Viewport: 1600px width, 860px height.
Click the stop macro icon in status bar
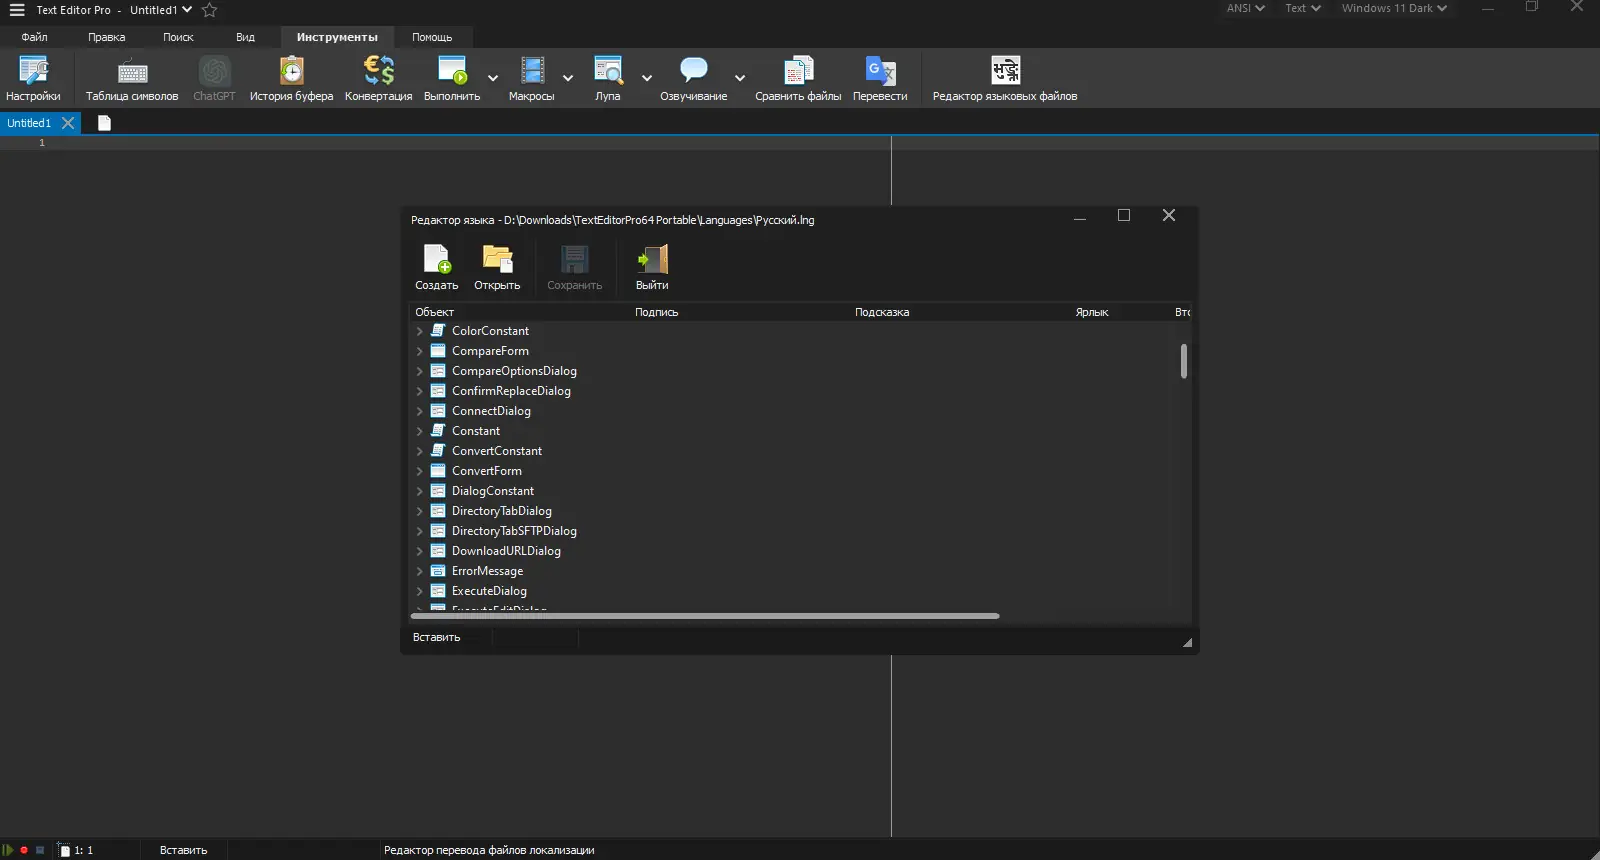pyautogui.click(x=40, y=850)
